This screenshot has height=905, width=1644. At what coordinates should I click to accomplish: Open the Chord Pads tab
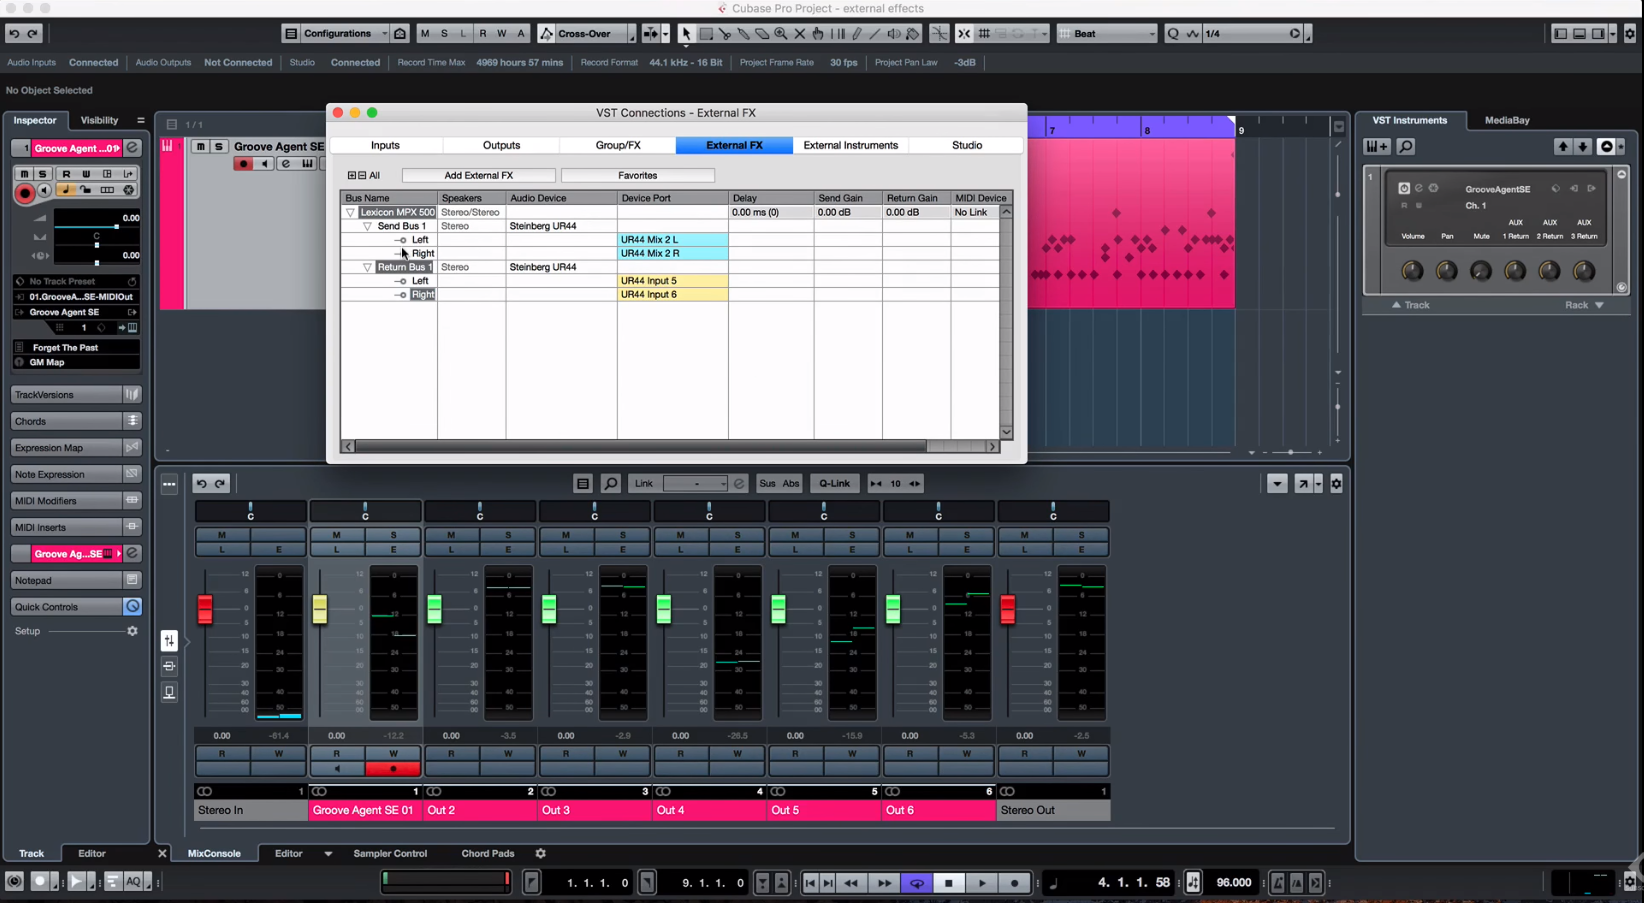[488, 855]
